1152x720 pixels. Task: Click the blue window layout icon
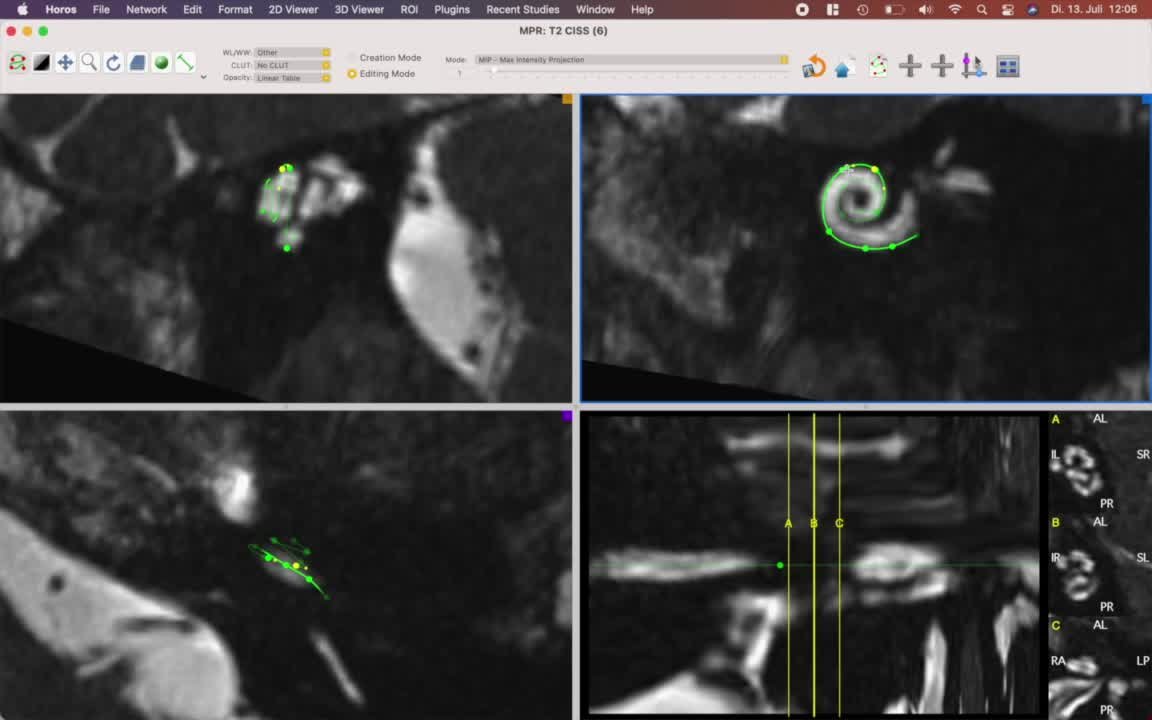(x=1008, y=66)
